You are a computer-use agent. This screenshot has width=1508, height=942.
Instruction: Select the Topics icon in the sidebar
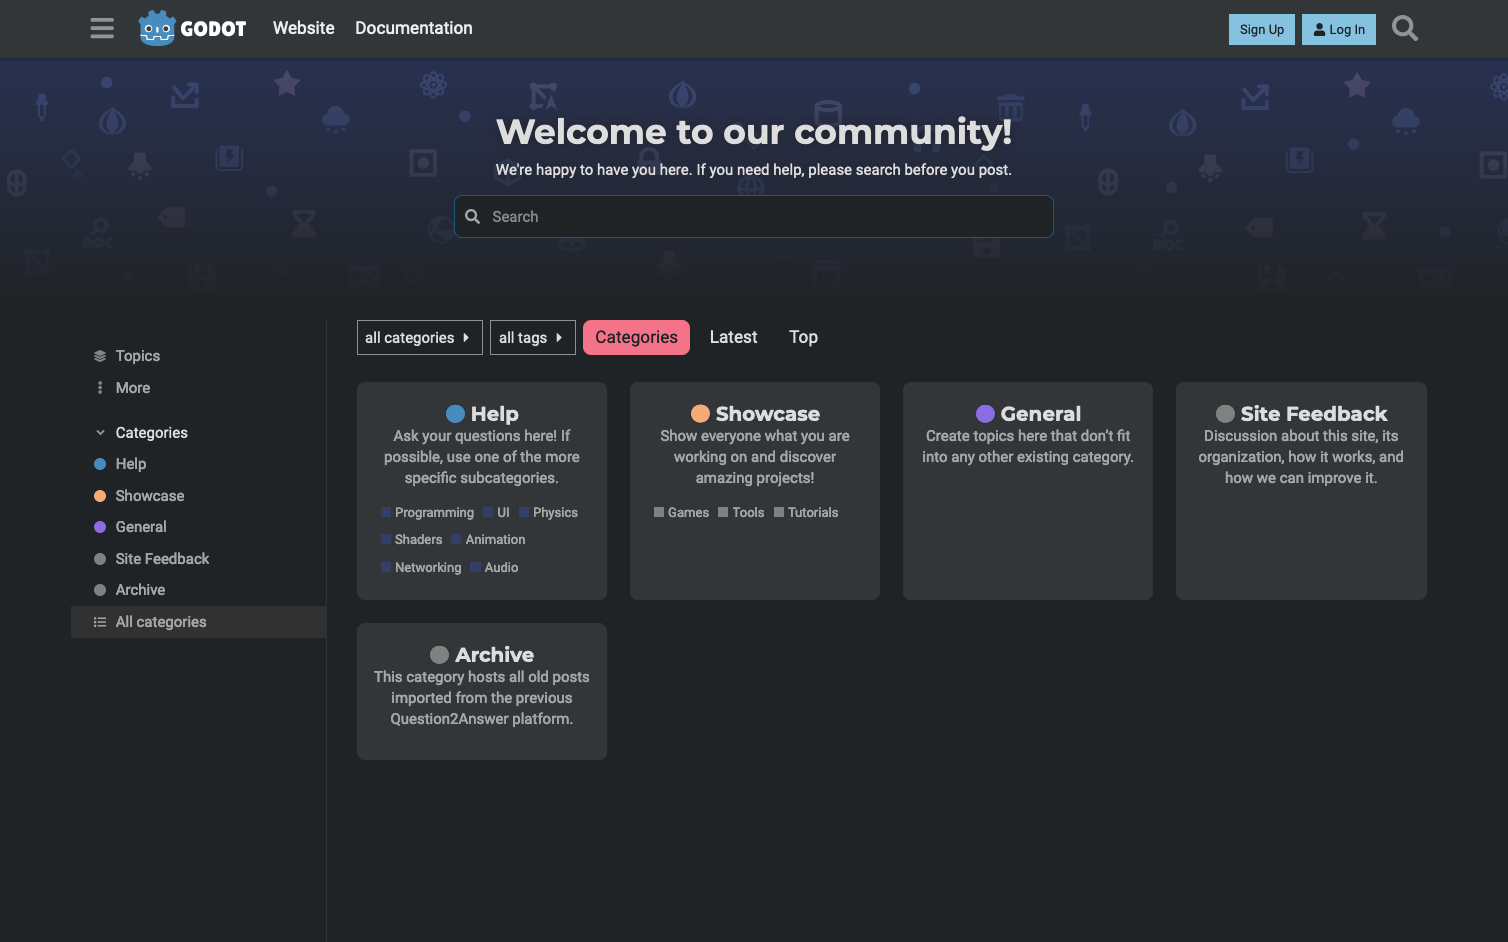point(99,355)
